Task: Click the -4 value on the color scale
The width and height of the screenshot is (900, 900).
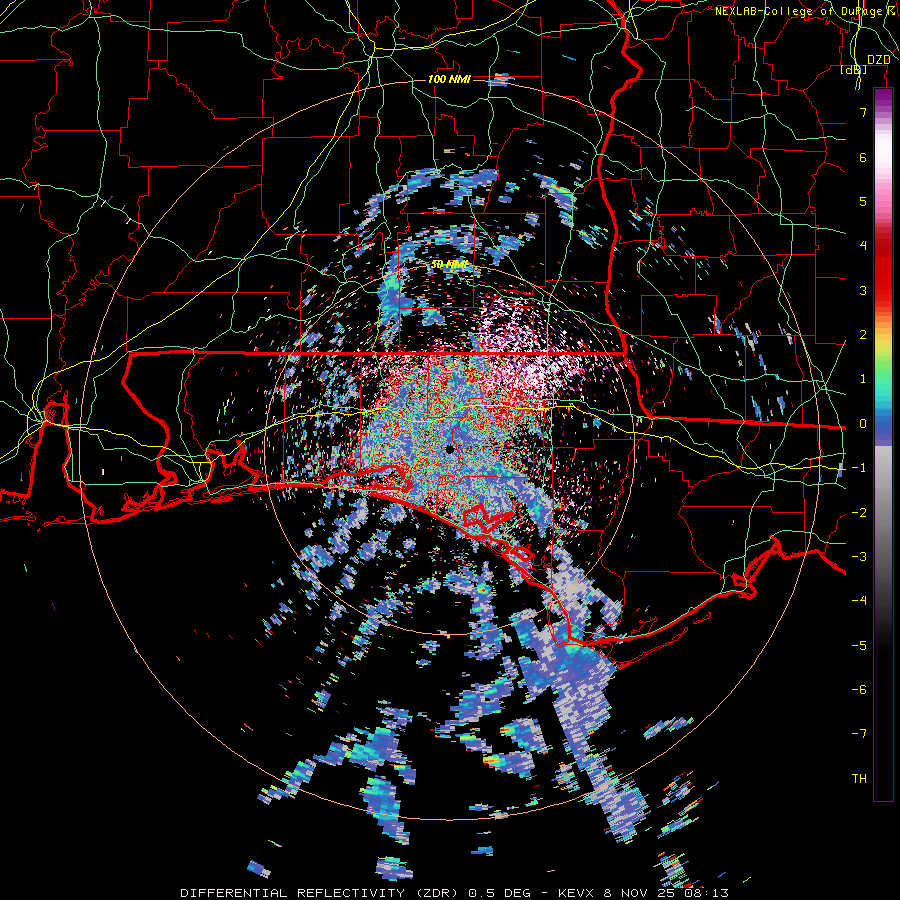Action: tap(859, 601)
